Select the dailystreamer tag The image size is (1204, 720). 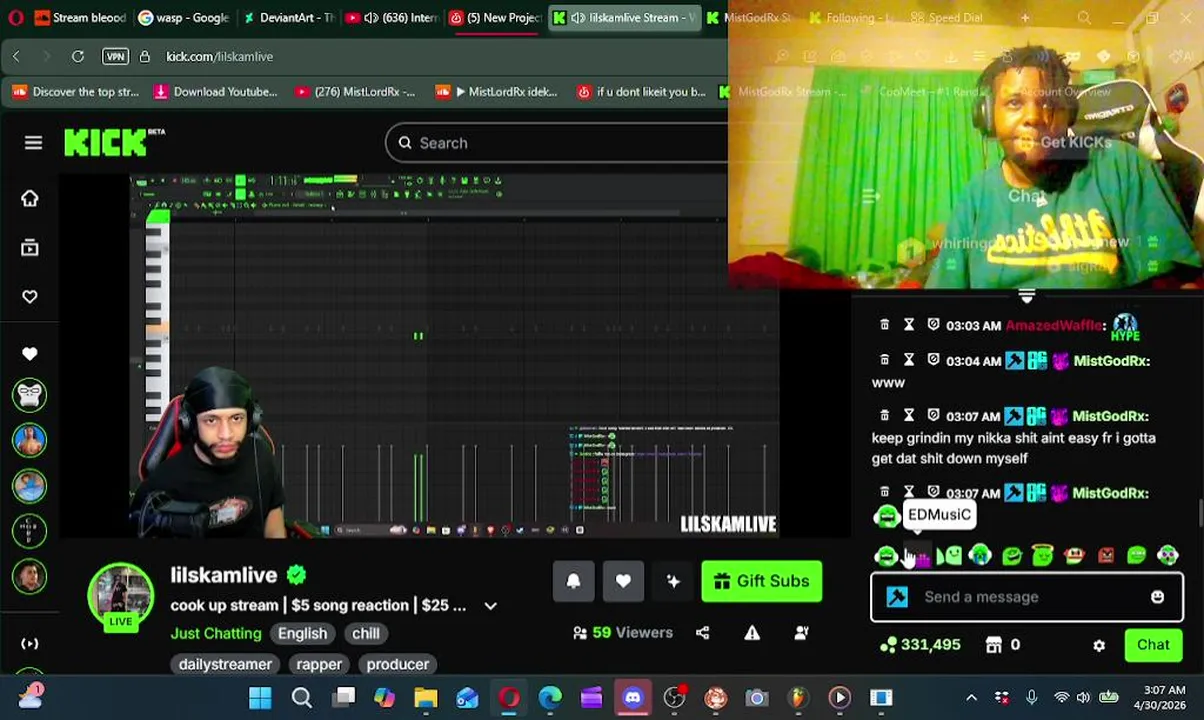click(225, 664)
